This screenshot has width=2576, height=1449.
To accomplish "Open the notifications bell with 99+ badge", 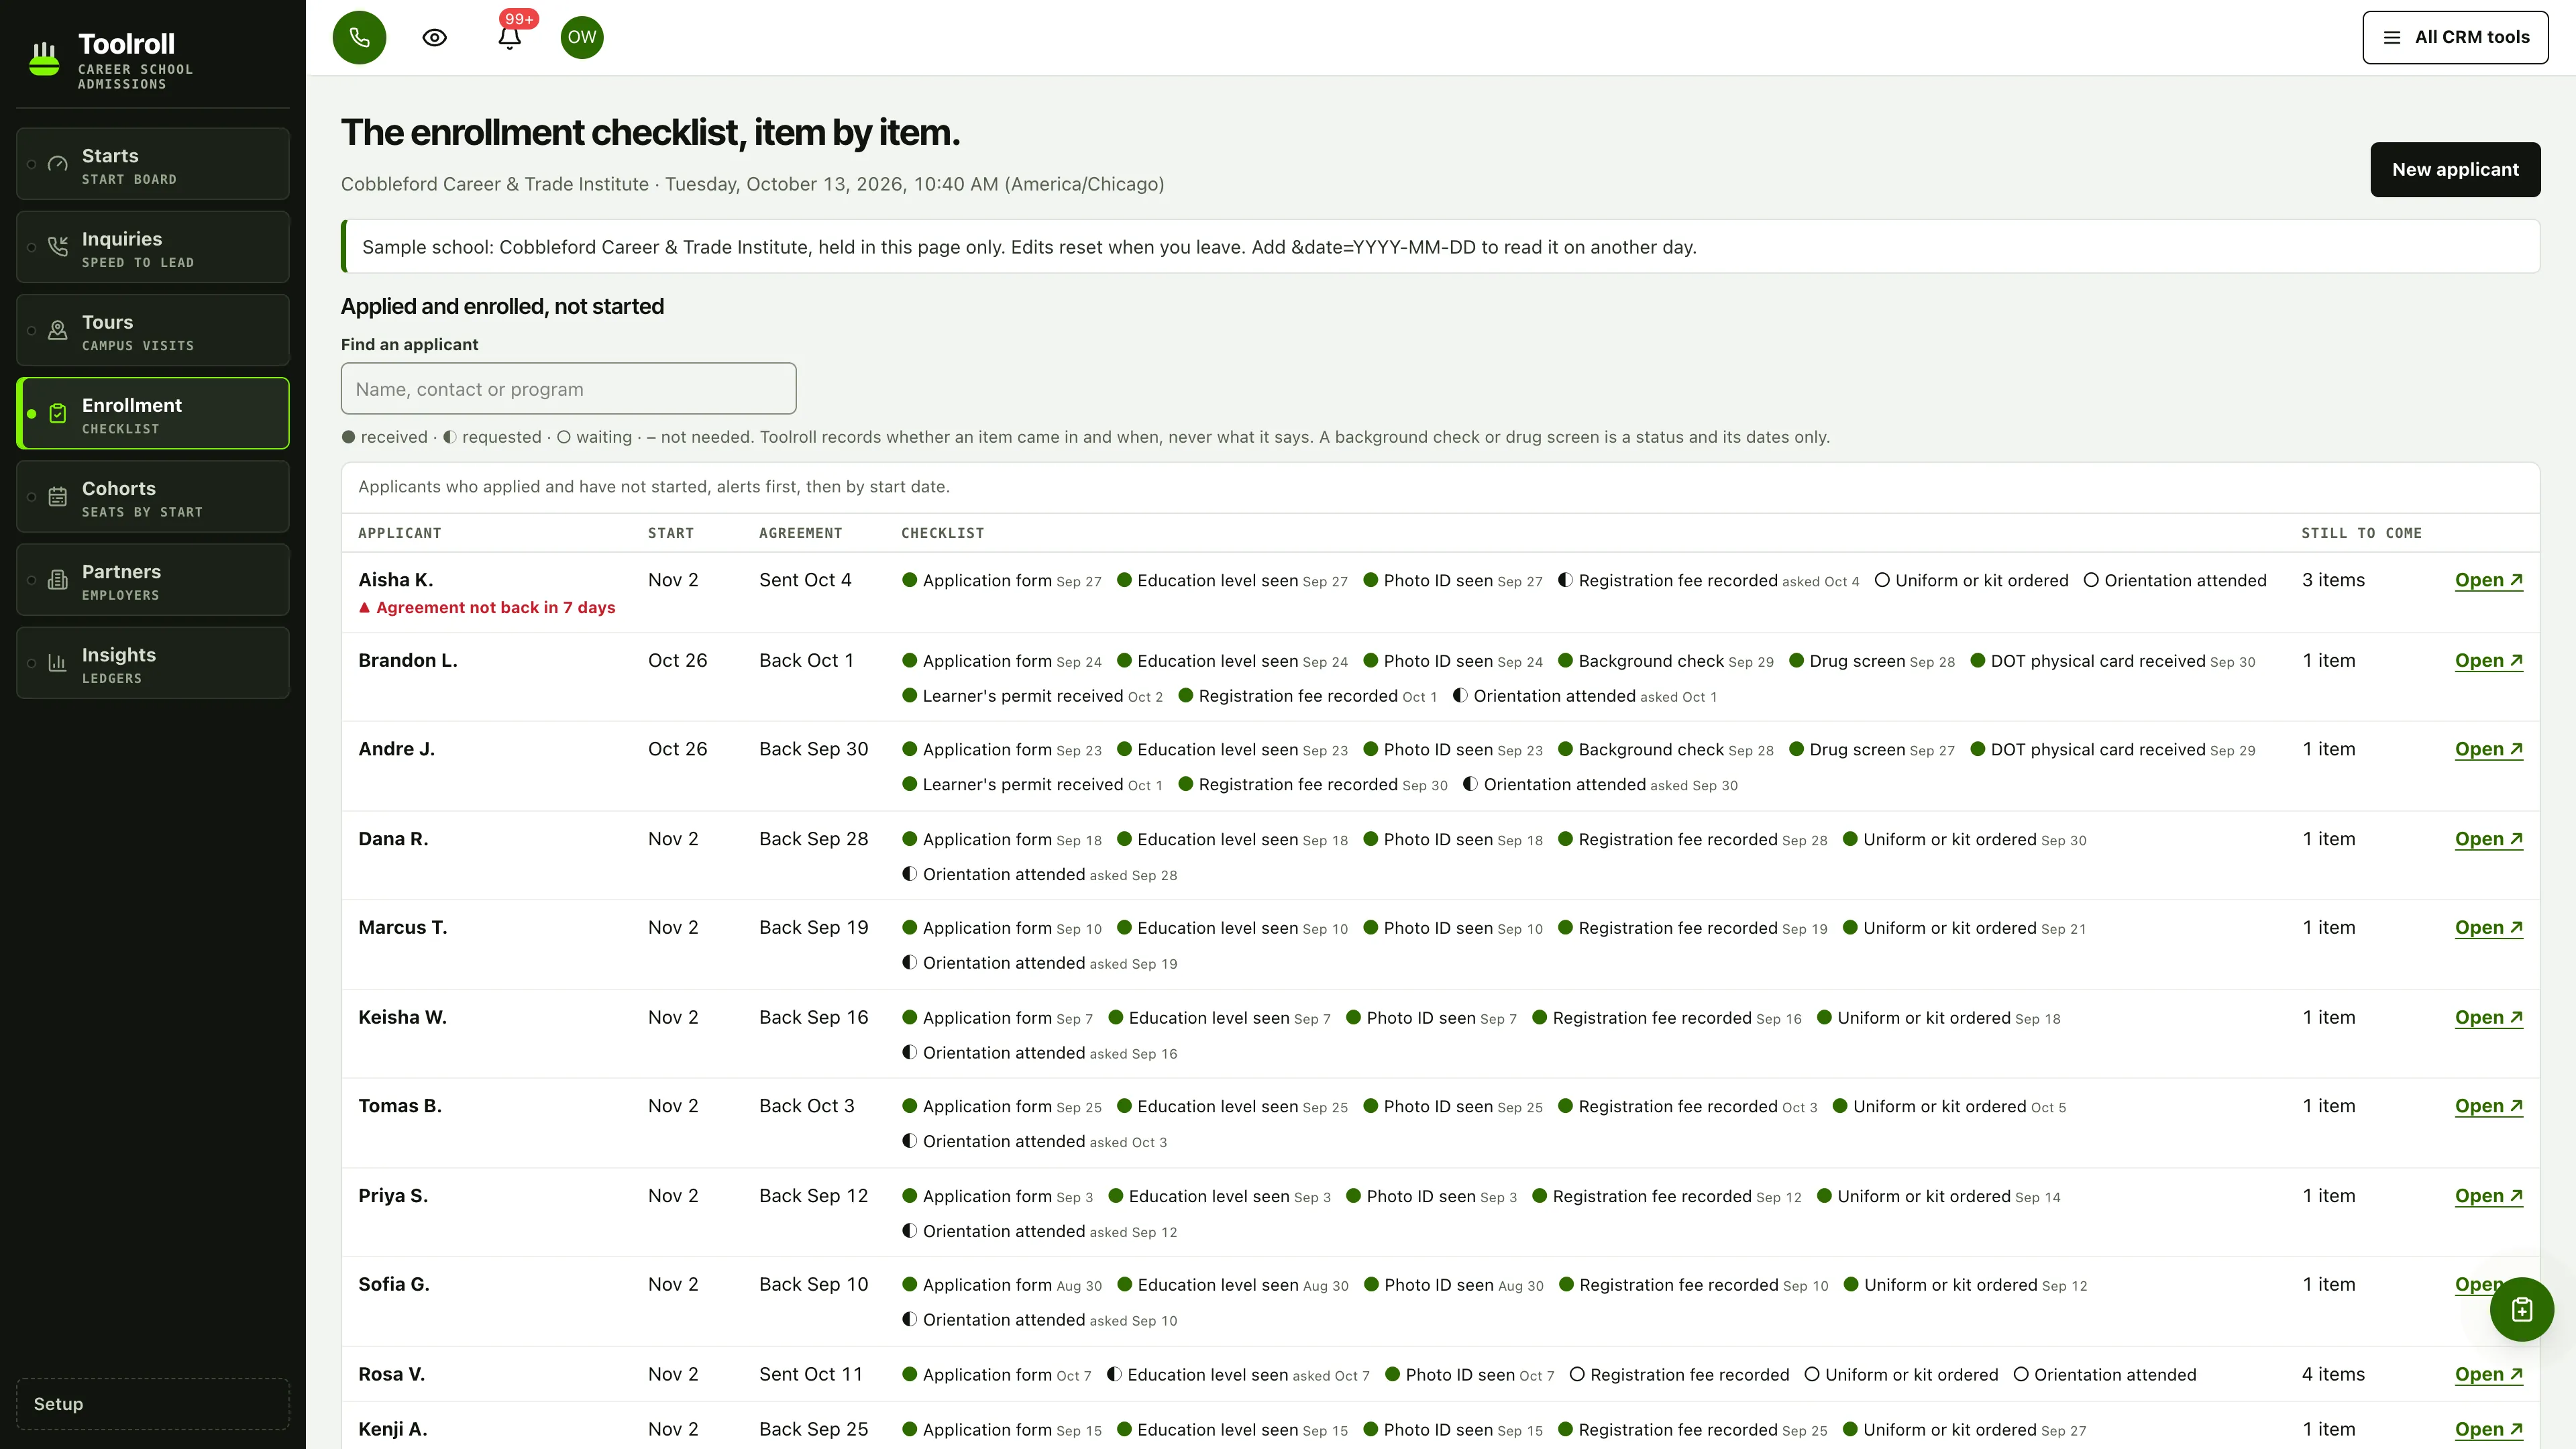I will (x=510, y=37).
